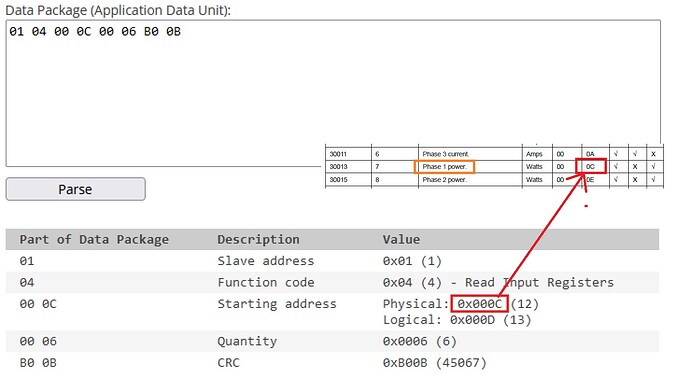
Task: Click the value '0xB00B (45067)'
Action: [434, 363]
